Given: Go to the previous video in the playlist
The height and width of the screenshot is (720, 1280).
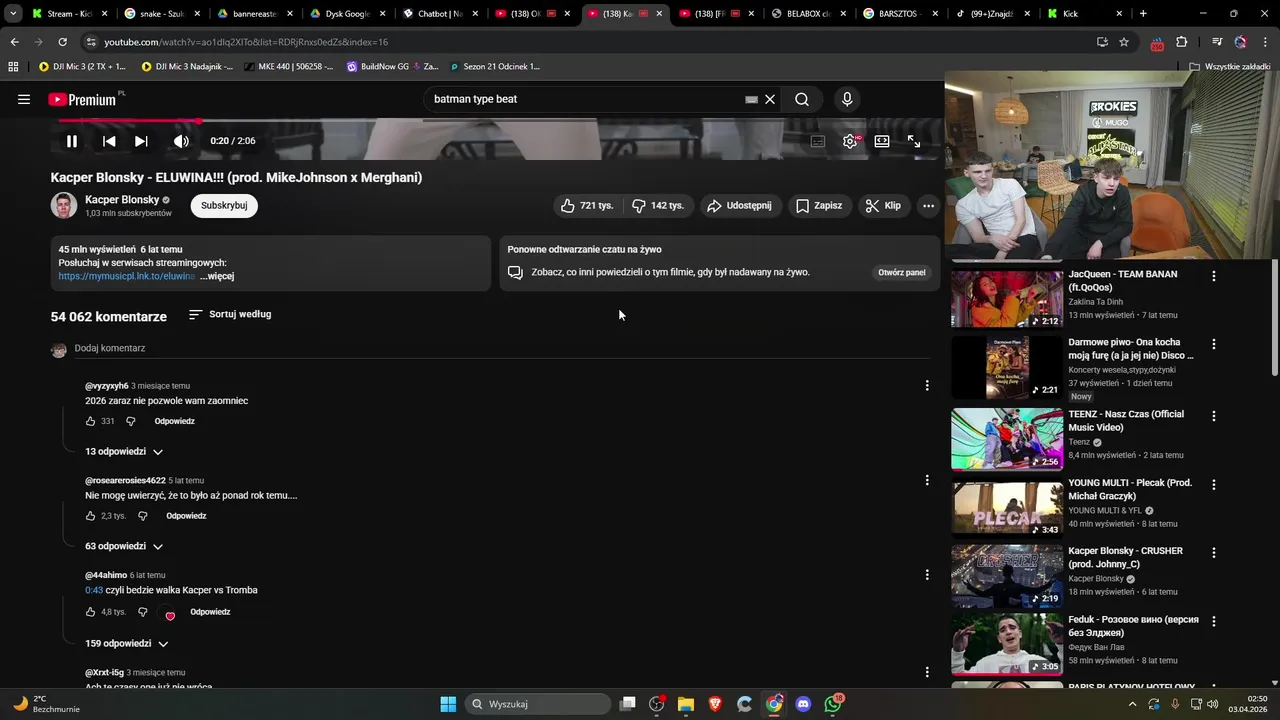Looking at the screenshot, I should [x=109, y=141].
